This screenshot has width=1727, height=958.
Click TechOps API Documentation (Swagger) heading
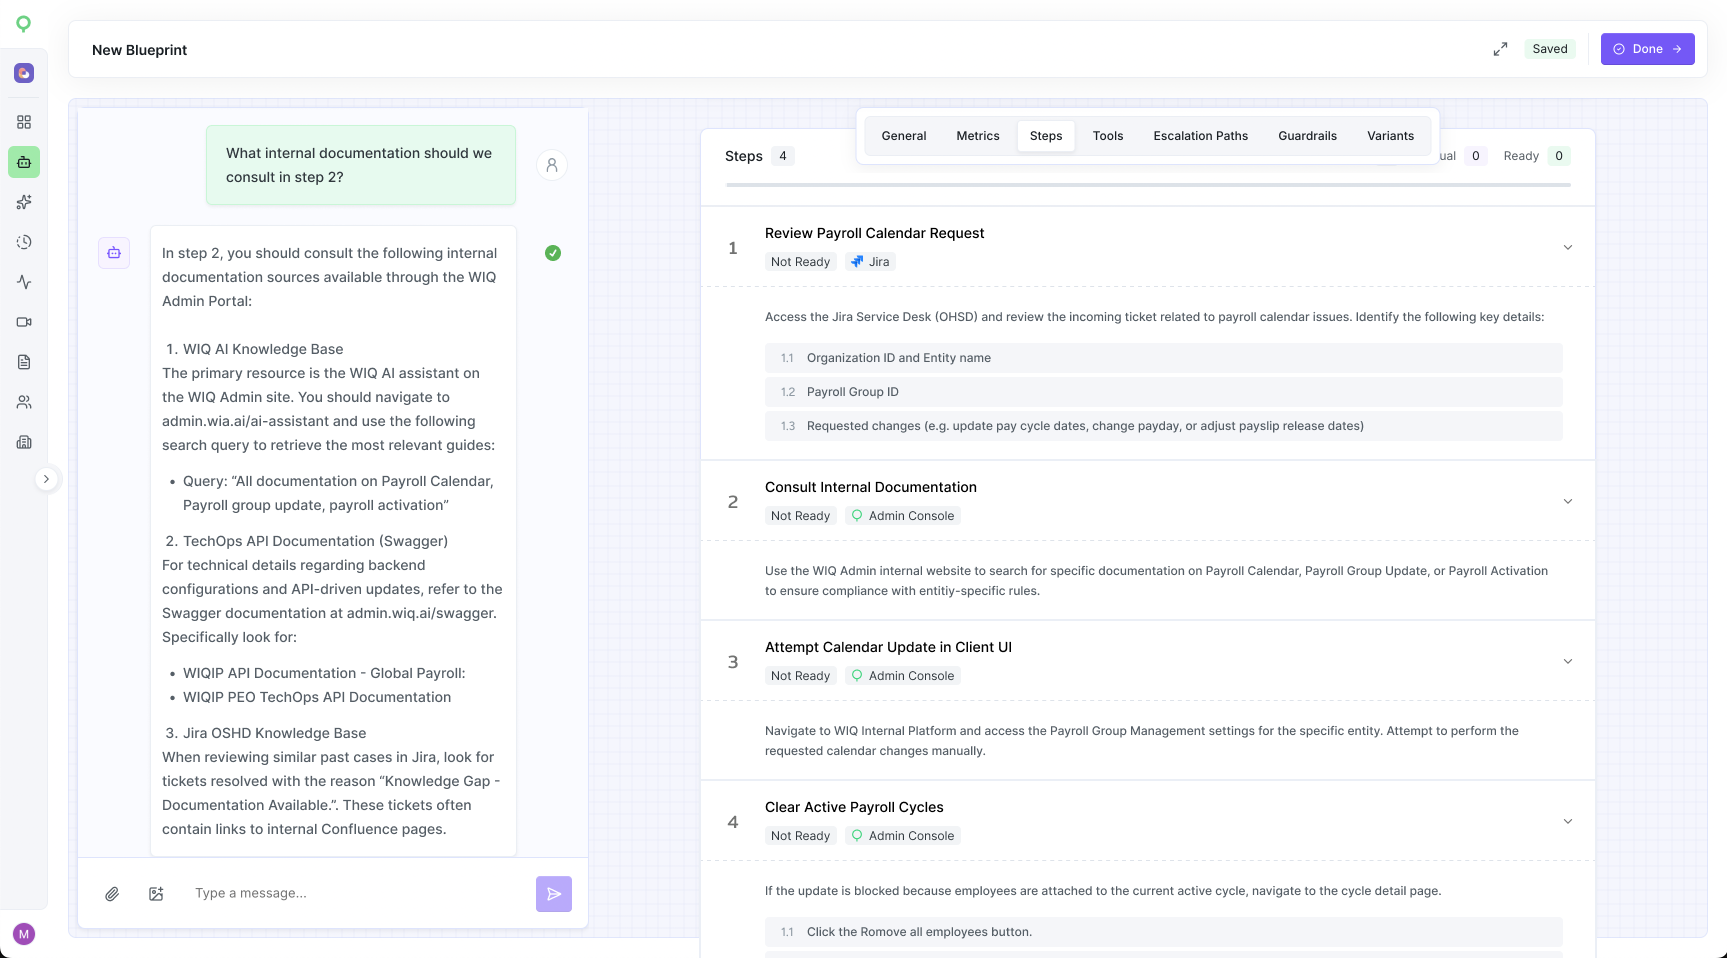tap(315, 541)
